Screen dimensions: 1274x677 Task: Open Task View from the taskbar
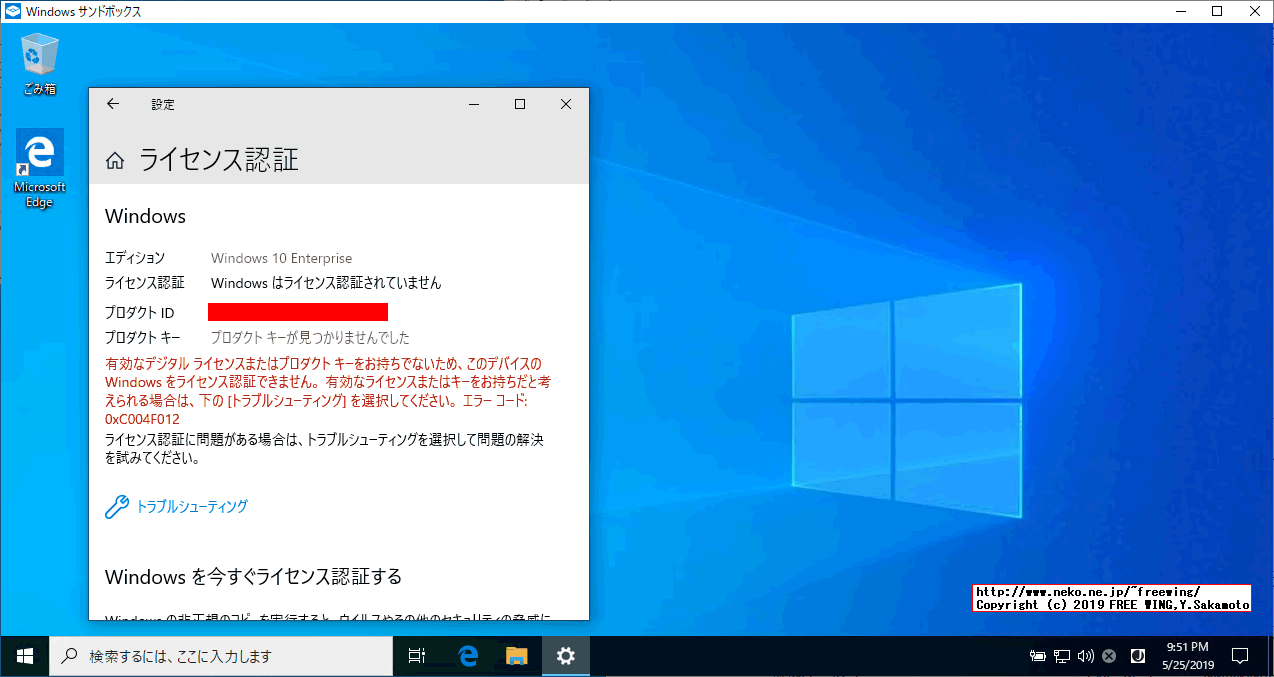pos(417,655)
